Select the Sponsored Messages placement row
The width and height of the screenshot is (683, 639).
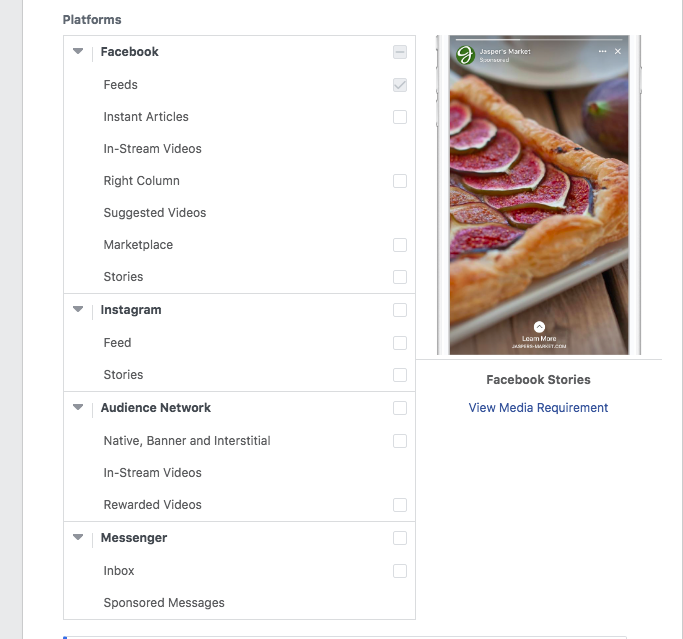click(x=240, y=603)
